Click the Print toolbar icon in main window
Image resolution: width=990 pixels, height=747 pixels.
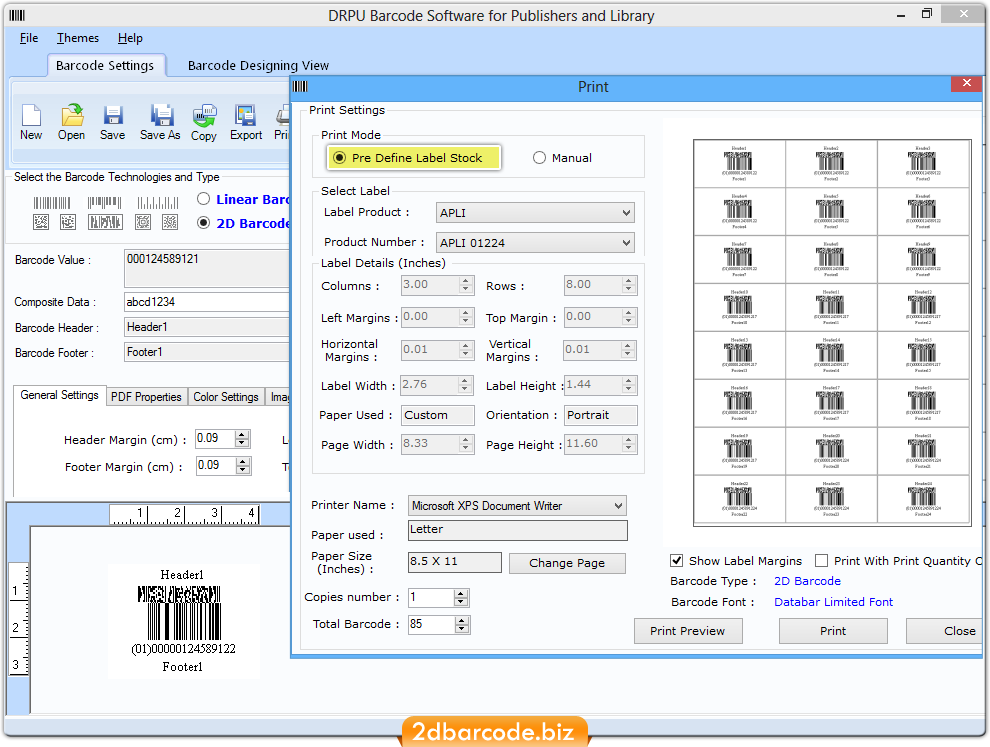[x=283, y=116]
